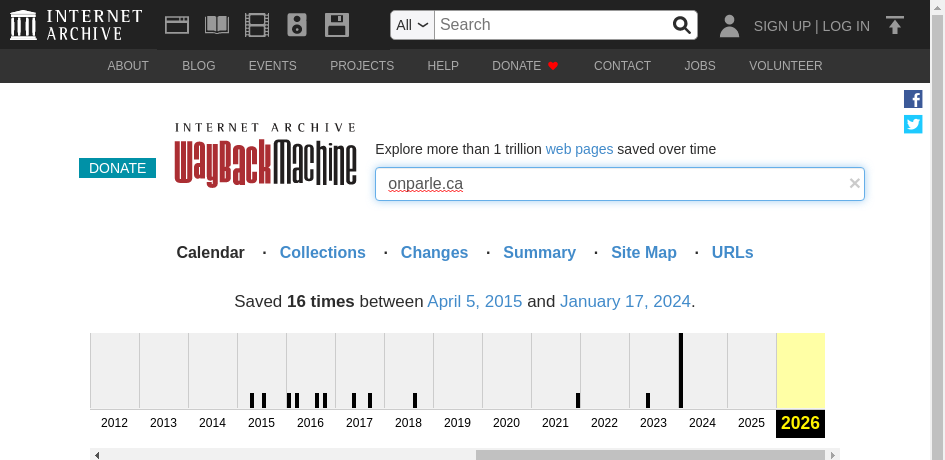945x460 pixels.
Task: Open the PROJECTS menu item
Action: tap(362, 66)
